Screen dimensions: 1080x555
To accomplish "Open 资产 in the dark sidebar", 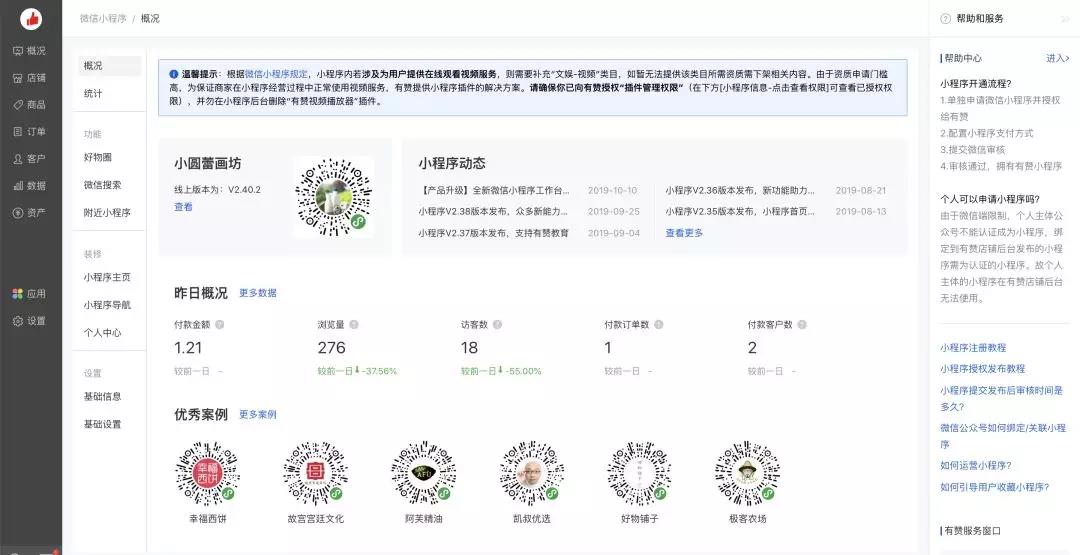I will click(30, 213).
